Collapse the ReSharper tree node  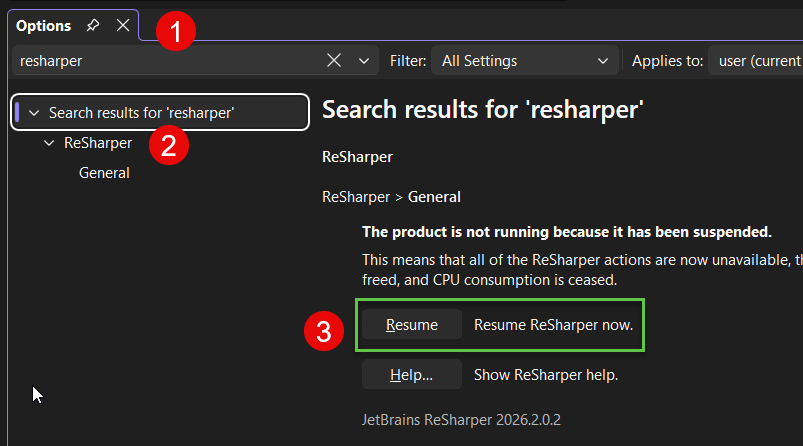[49, 143]
